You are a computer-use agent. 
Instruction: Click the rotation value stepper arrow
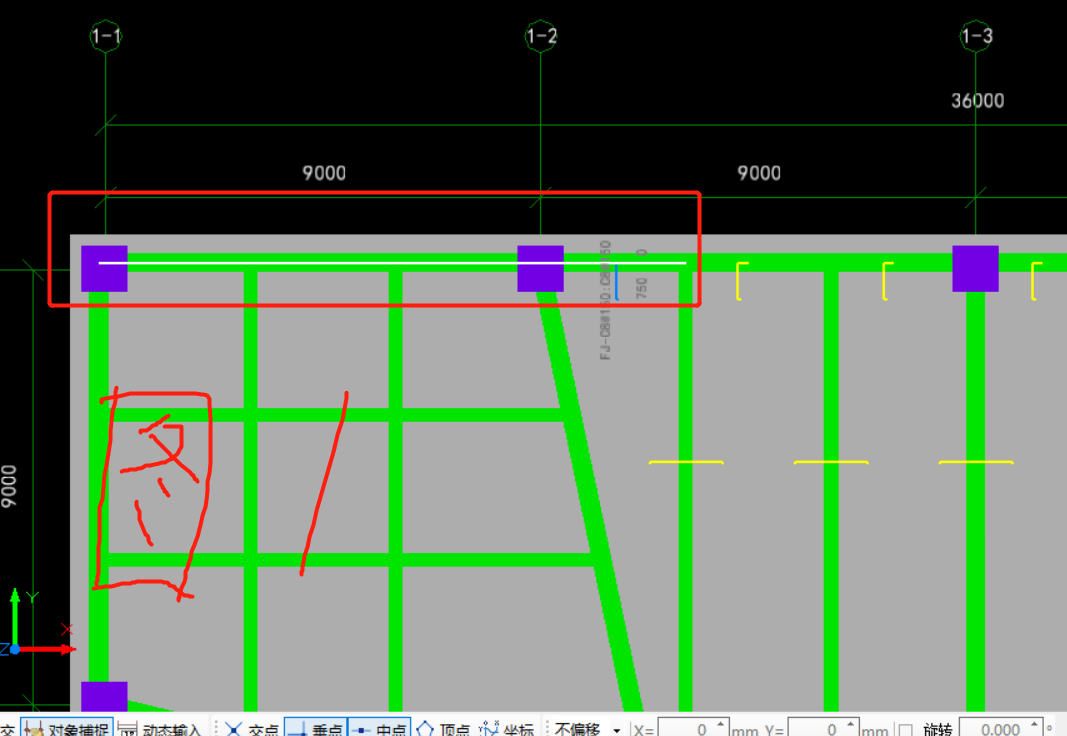pyautogui.click(x=1036, y=725)
